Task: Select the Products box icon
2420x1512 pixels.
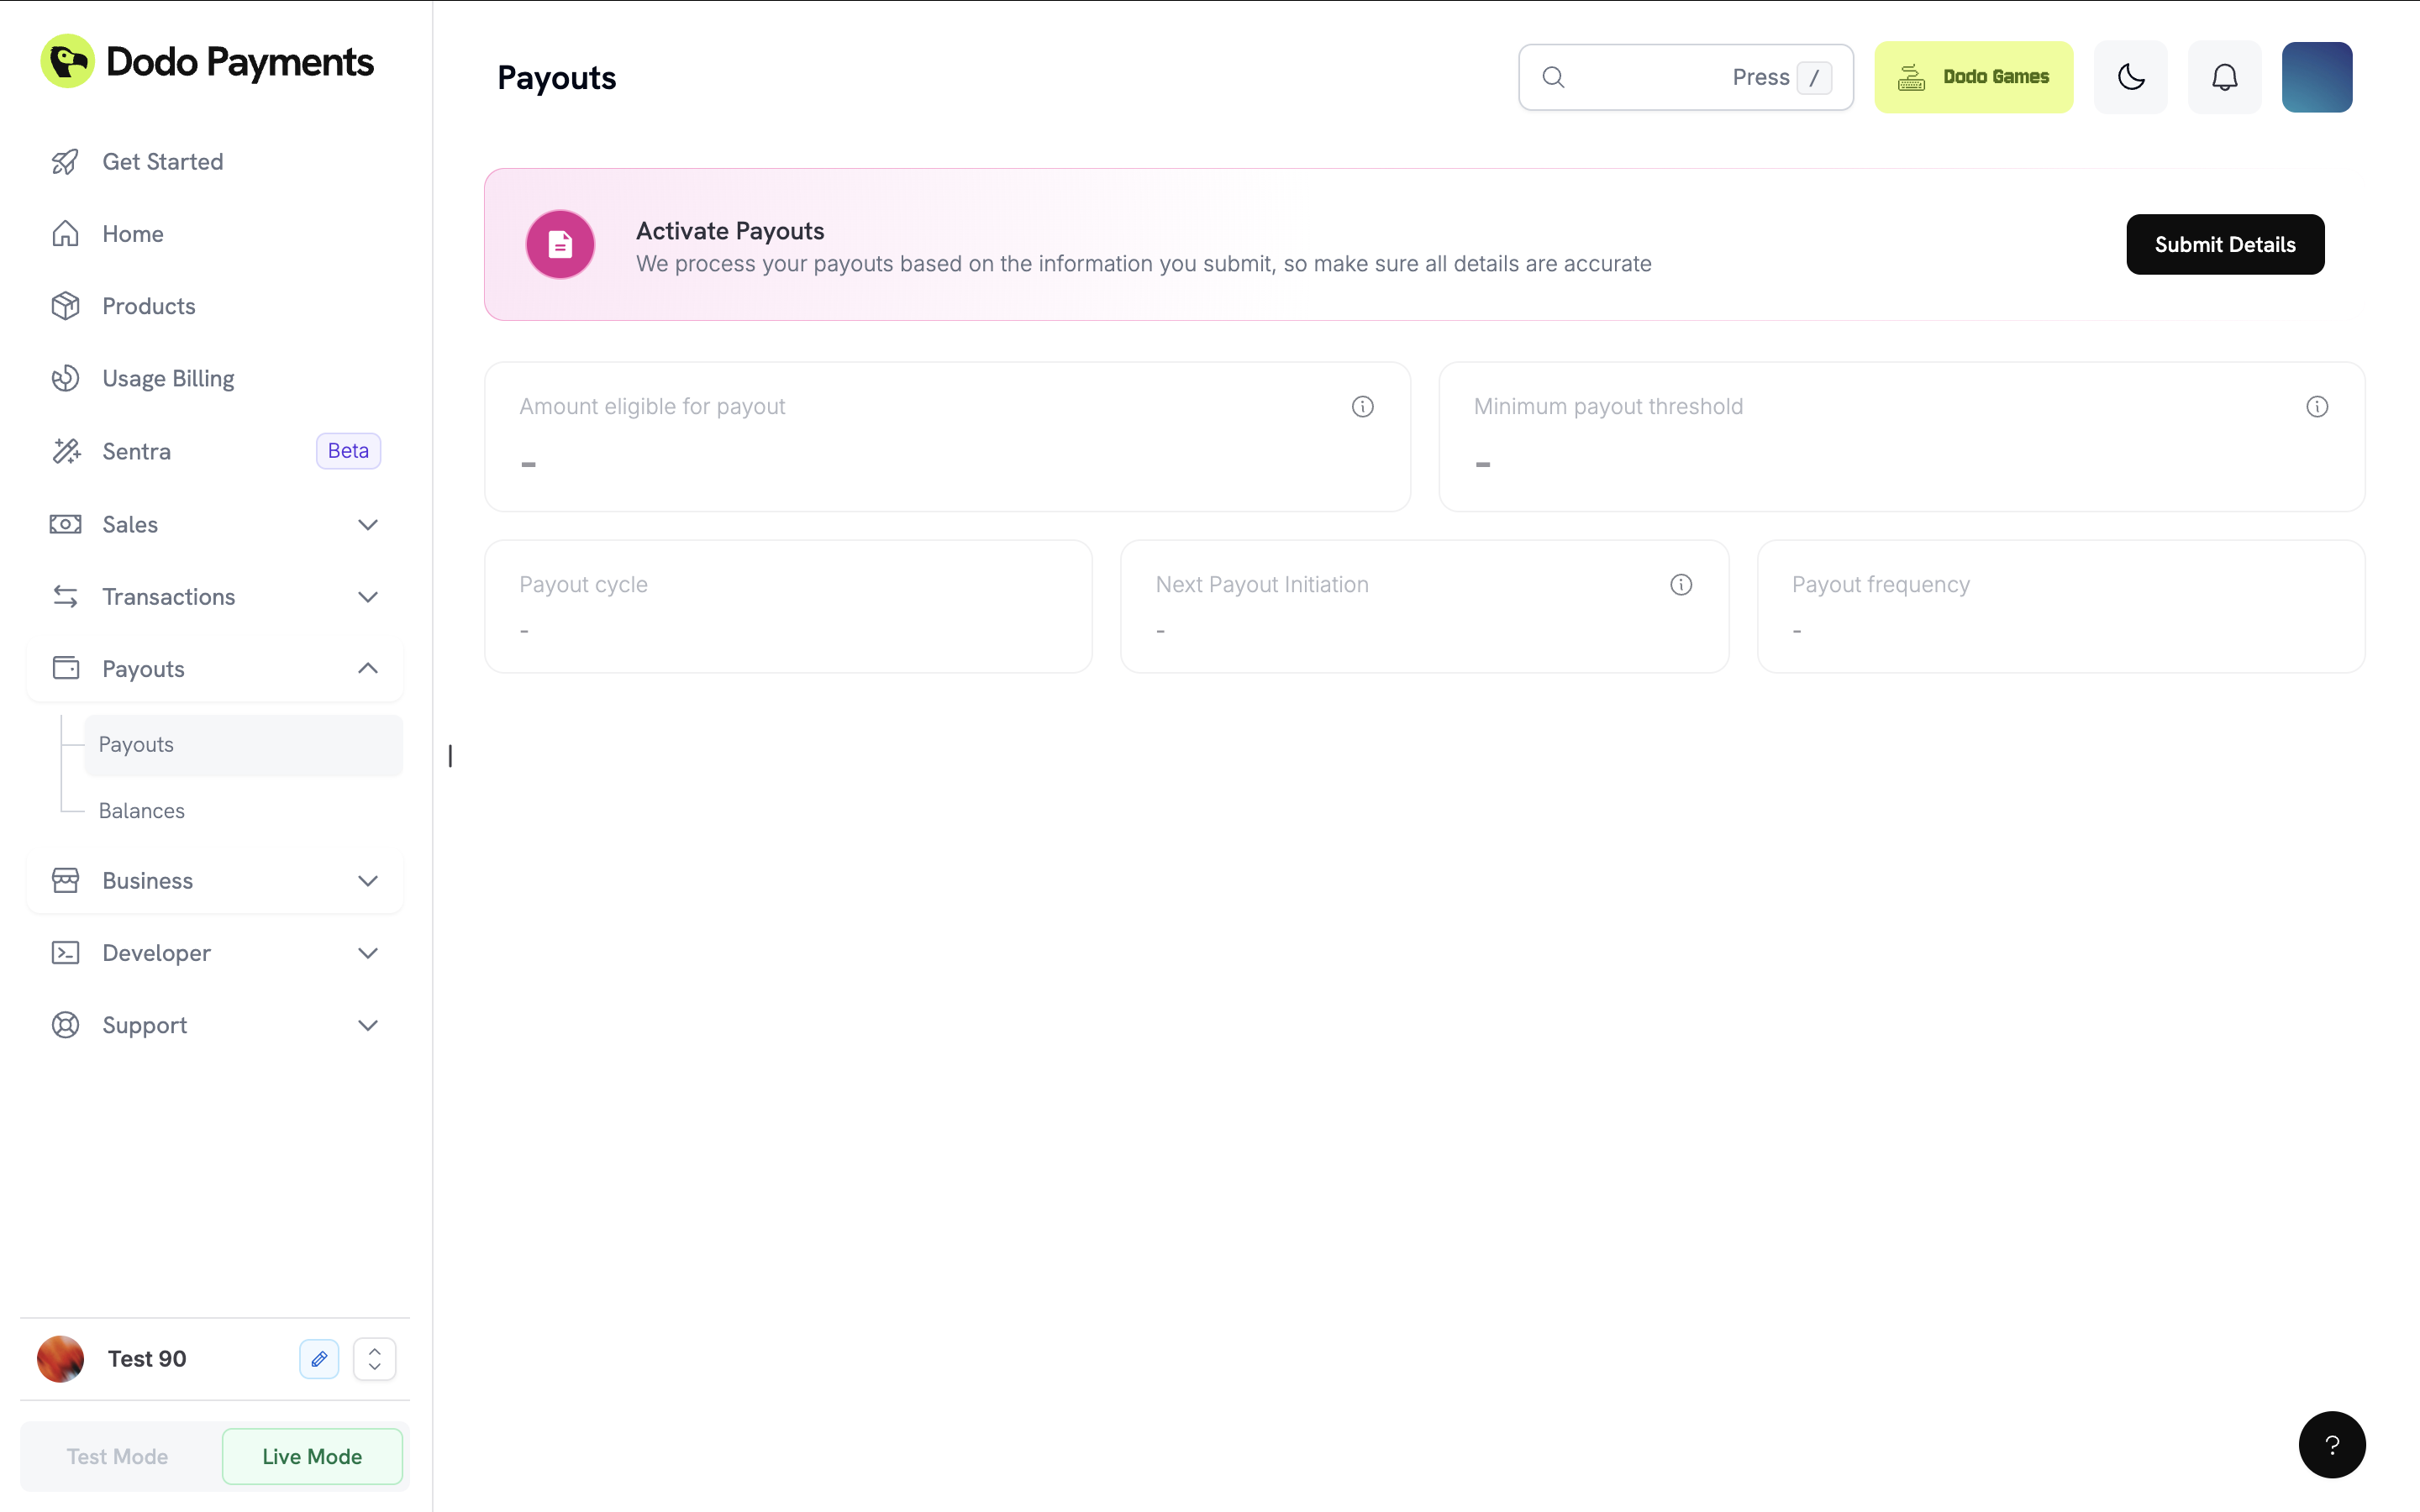Action: (65, 305)
